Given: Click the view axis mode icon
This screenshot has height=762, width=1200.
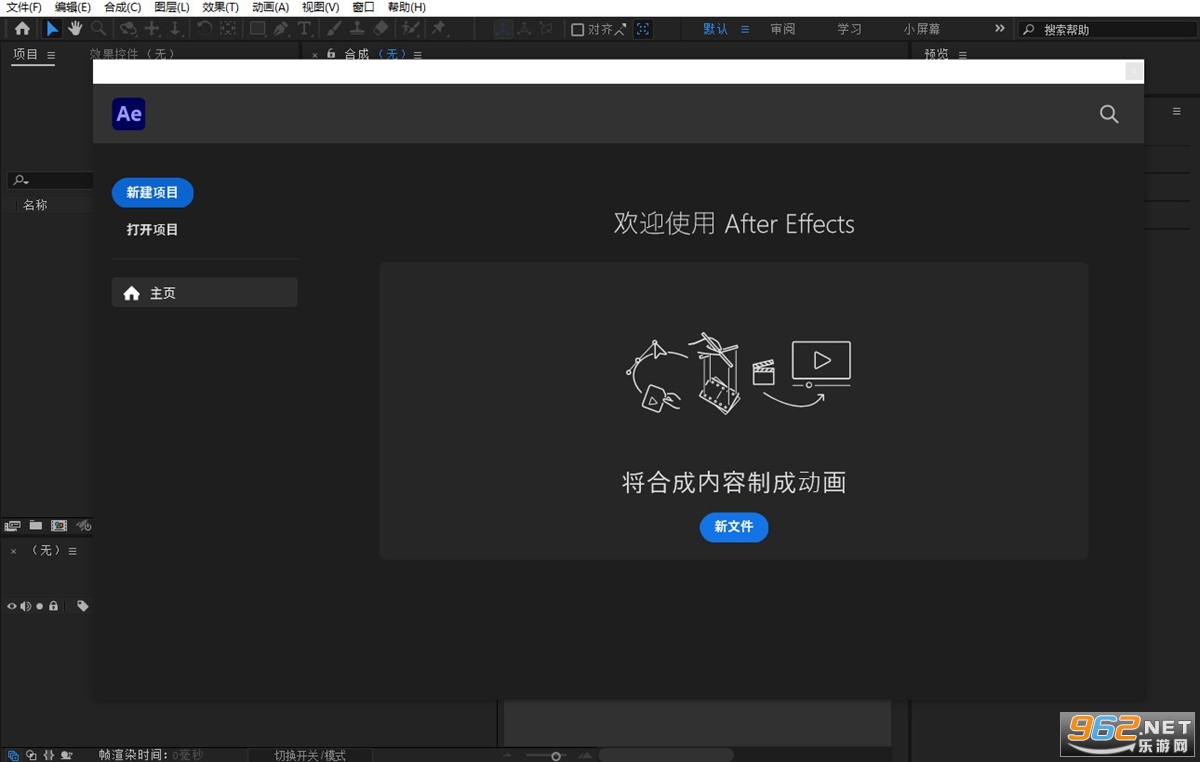Looking at the screenshot, I should (x=545, y=29).
